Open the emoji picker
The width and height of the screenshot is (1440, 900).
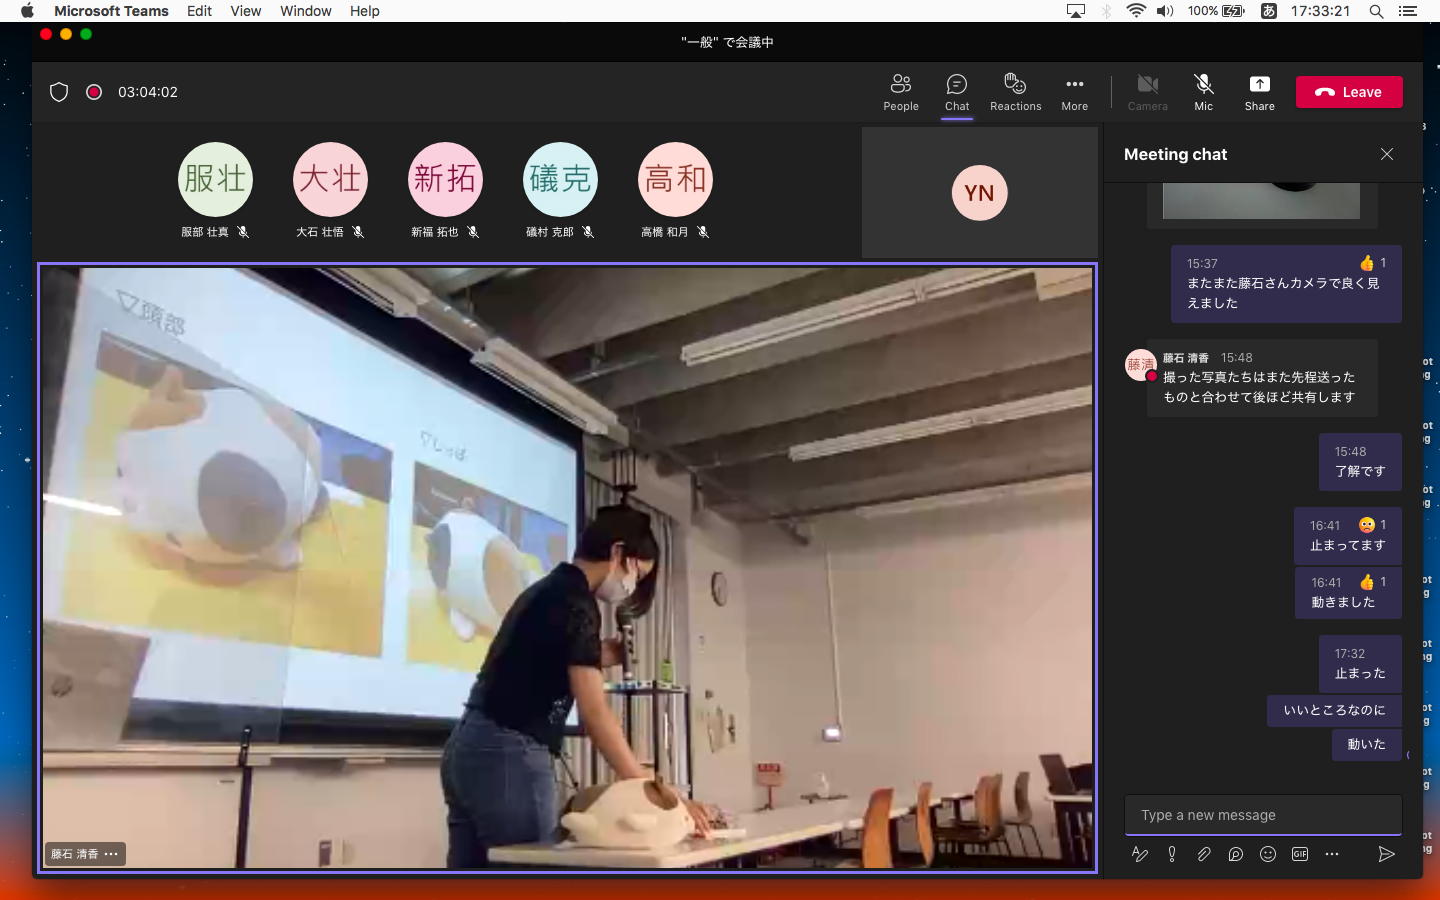[1268, 854]
